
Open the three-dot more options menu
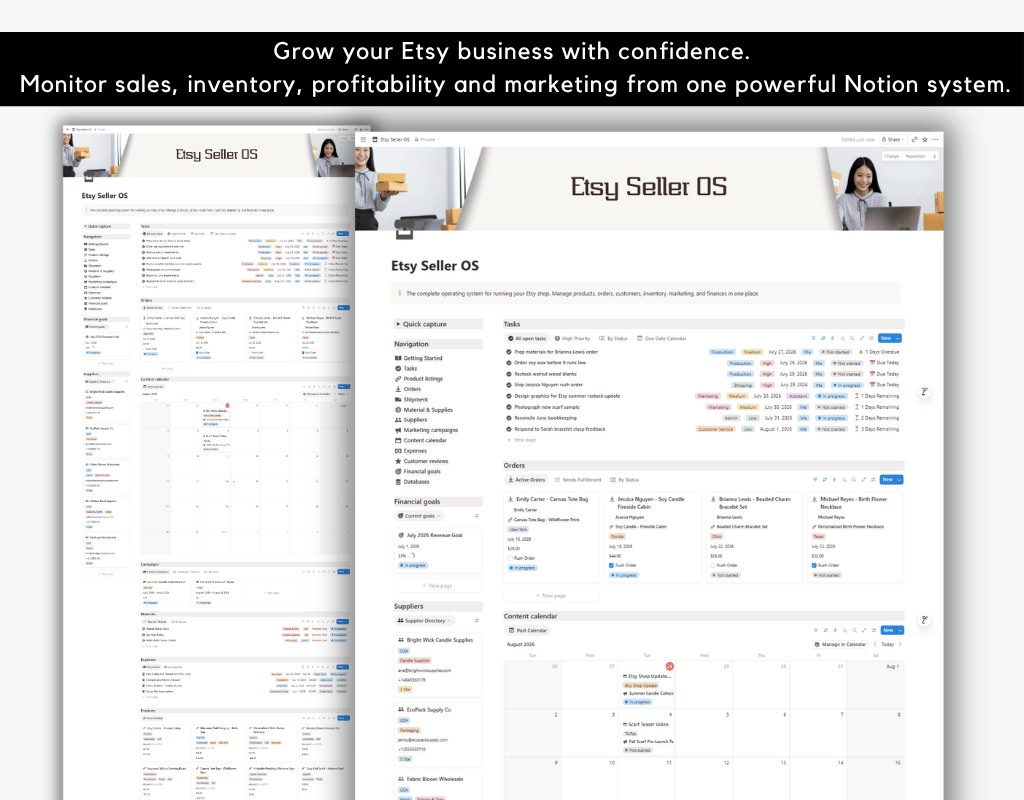coord(935,139)
